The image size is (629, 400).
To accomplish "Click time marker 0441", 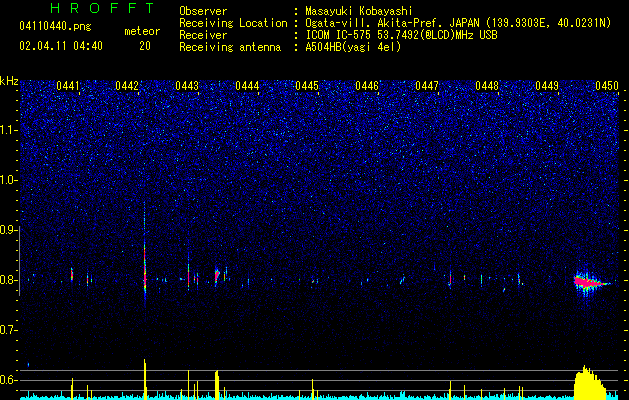I will (x=68, y=86).
